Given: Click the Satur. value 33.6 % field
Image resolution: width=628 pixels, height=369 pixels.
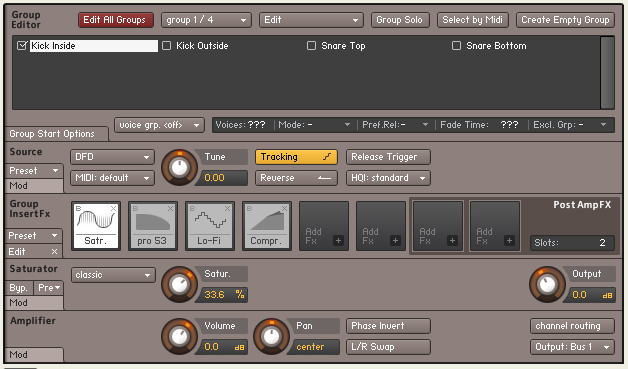Looking at the screenshot, I should [223, 295].
